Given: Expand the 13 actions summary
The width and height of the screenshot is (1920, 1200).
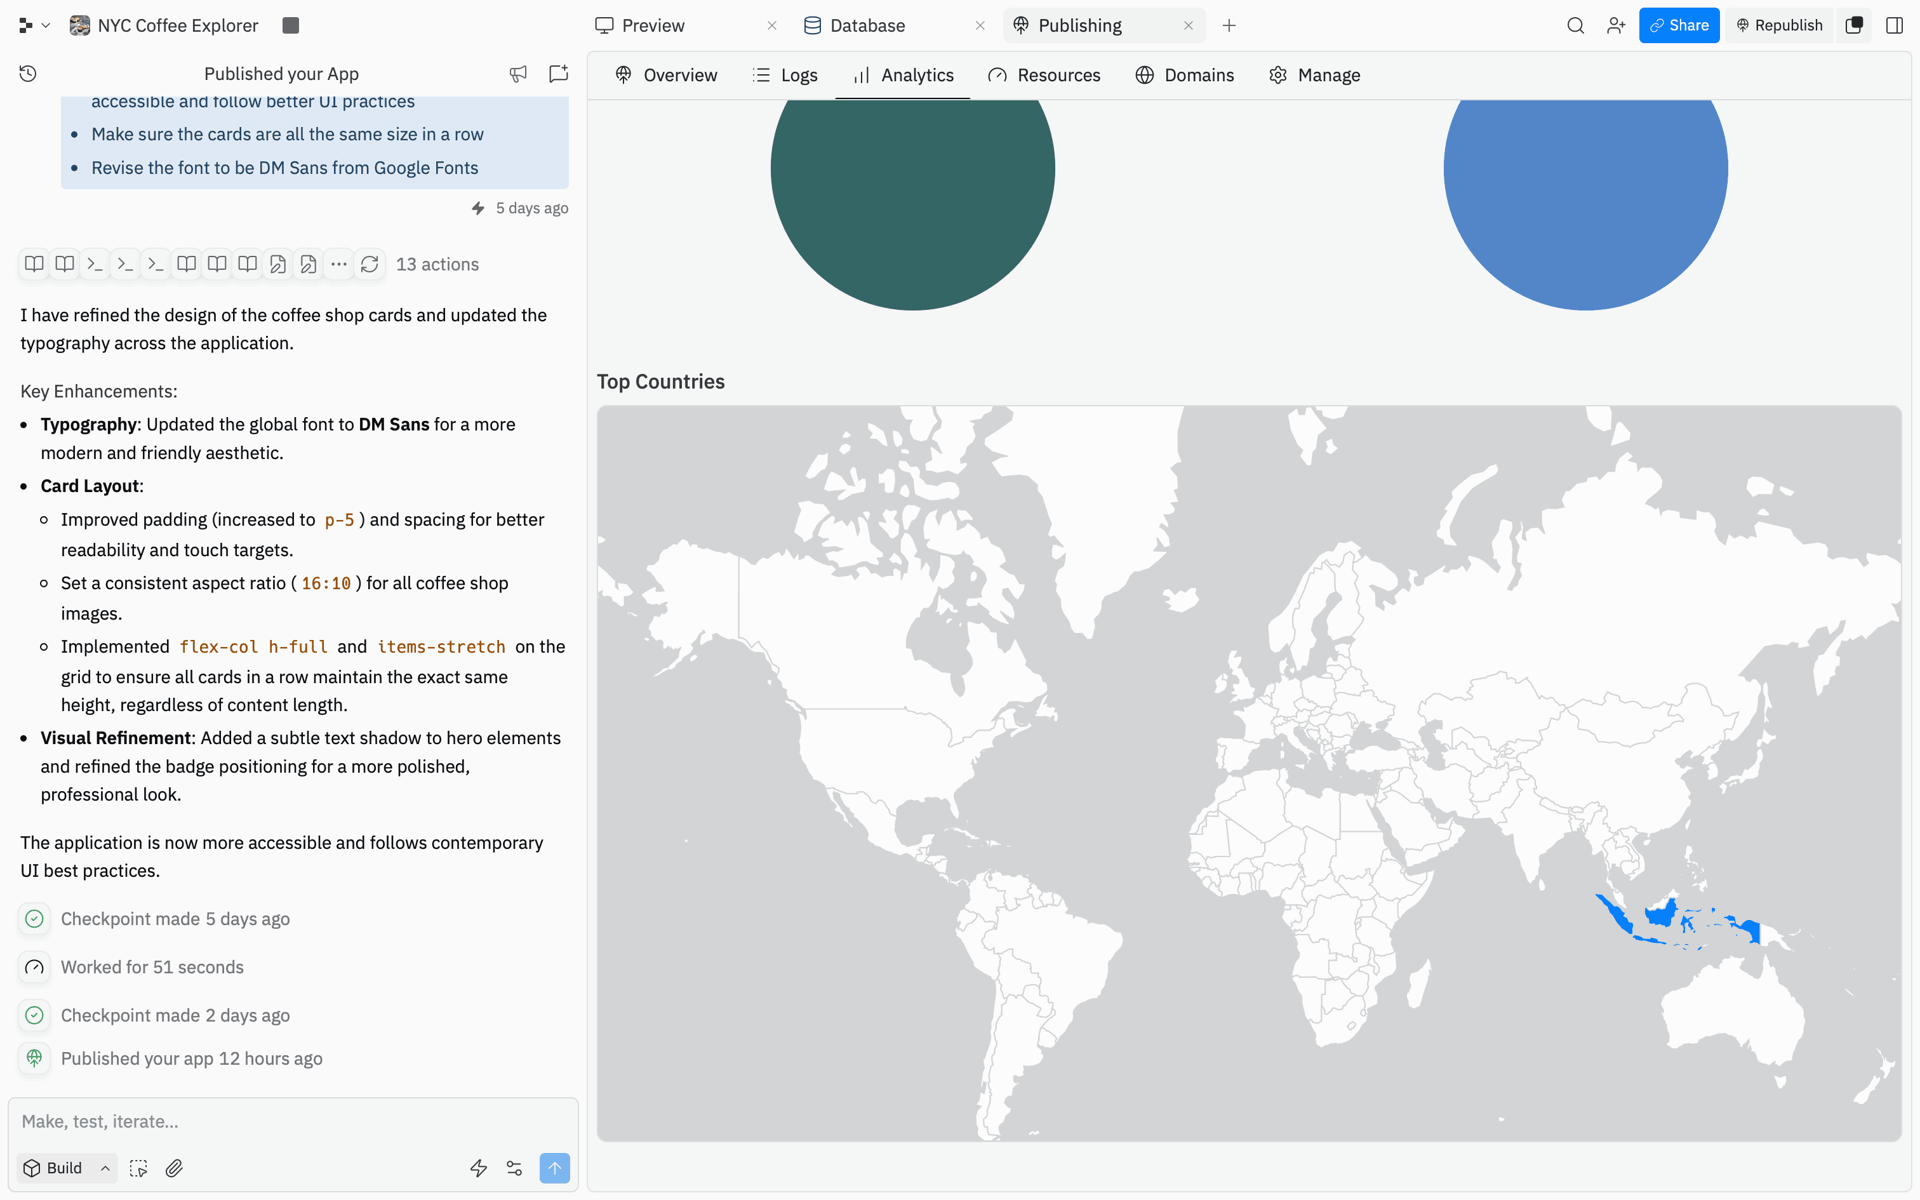Looking at the screenshot, I should click(x=437, y=265).
